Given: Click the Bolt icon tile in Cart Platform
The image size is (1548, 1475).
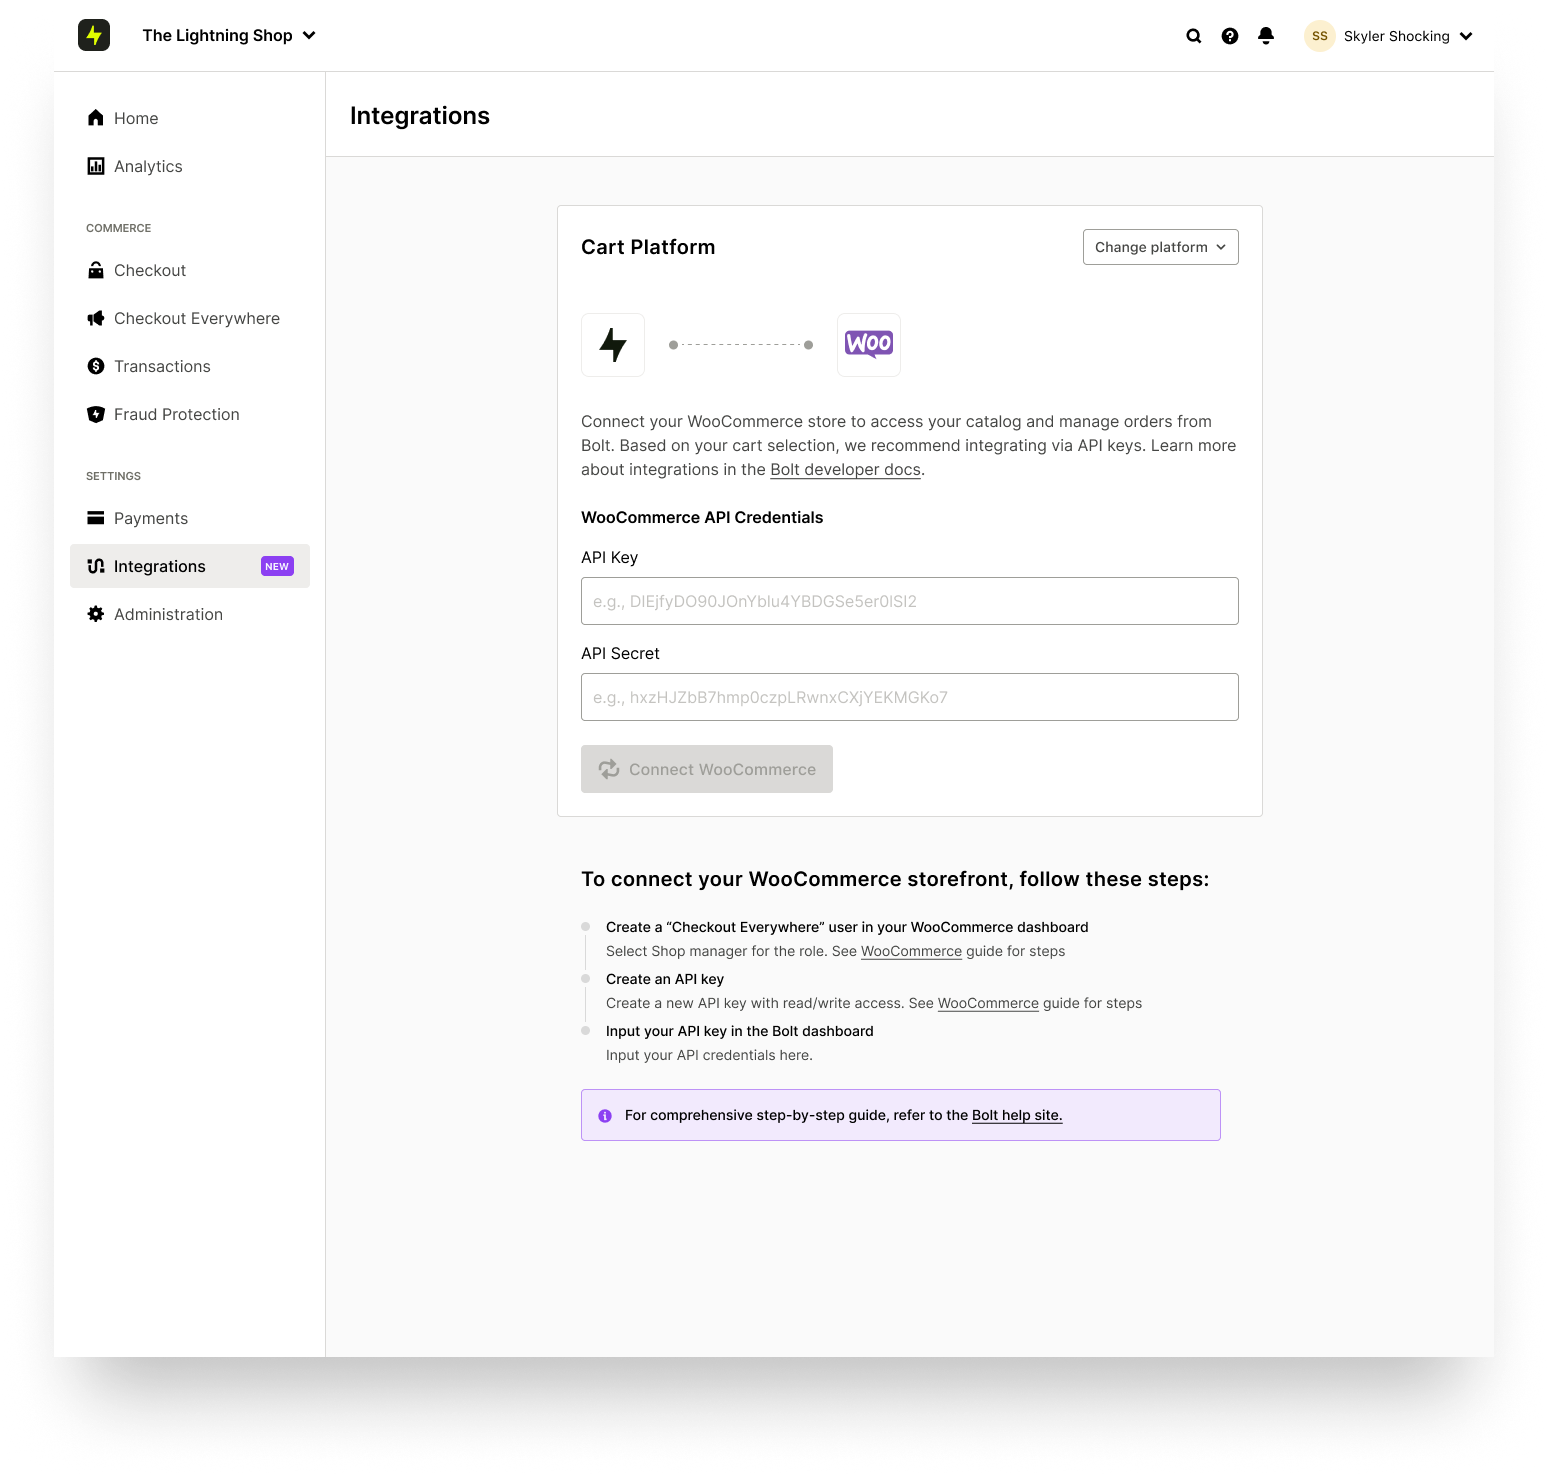Looking at the screenshot, I should pos(613,345).
